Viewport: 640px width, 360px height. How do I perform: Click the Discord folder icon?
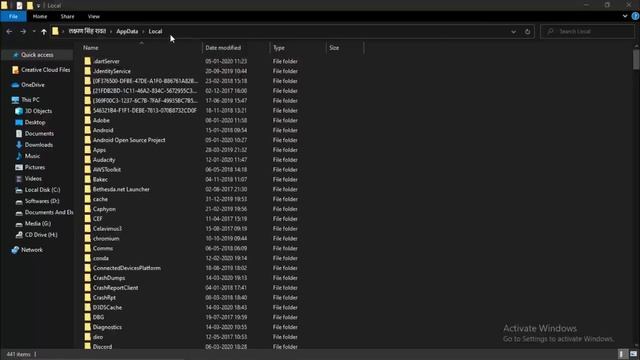(x=88, y=346)
